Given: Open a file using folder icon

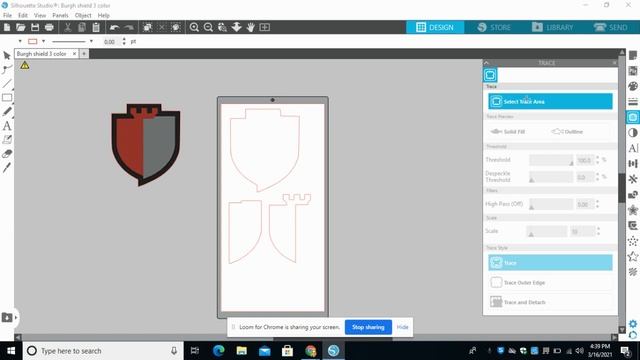Looking at the screenshot, I should [x=21, y=27].
